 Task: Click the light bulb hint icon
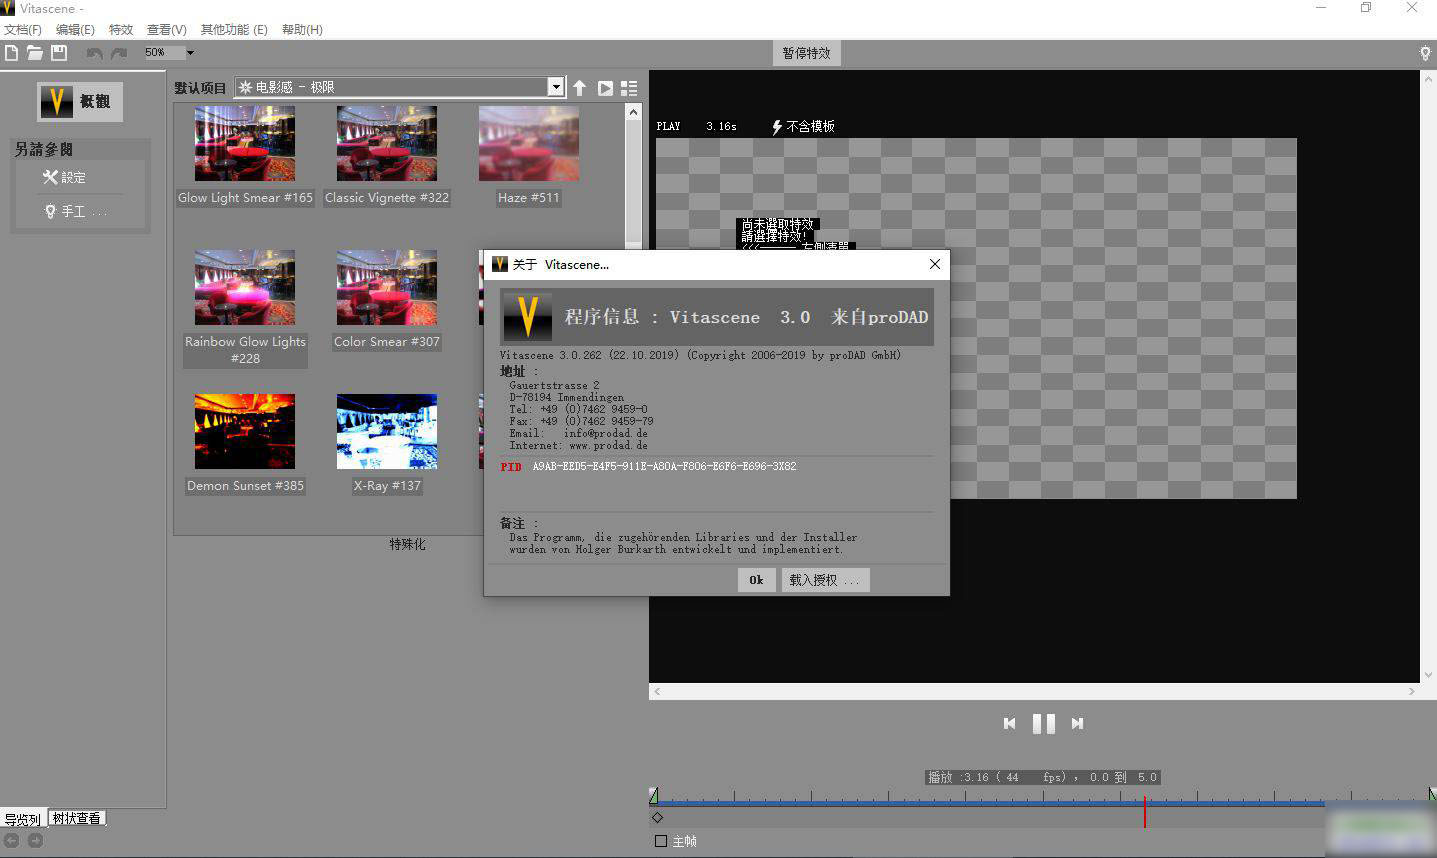(1425, 53)
